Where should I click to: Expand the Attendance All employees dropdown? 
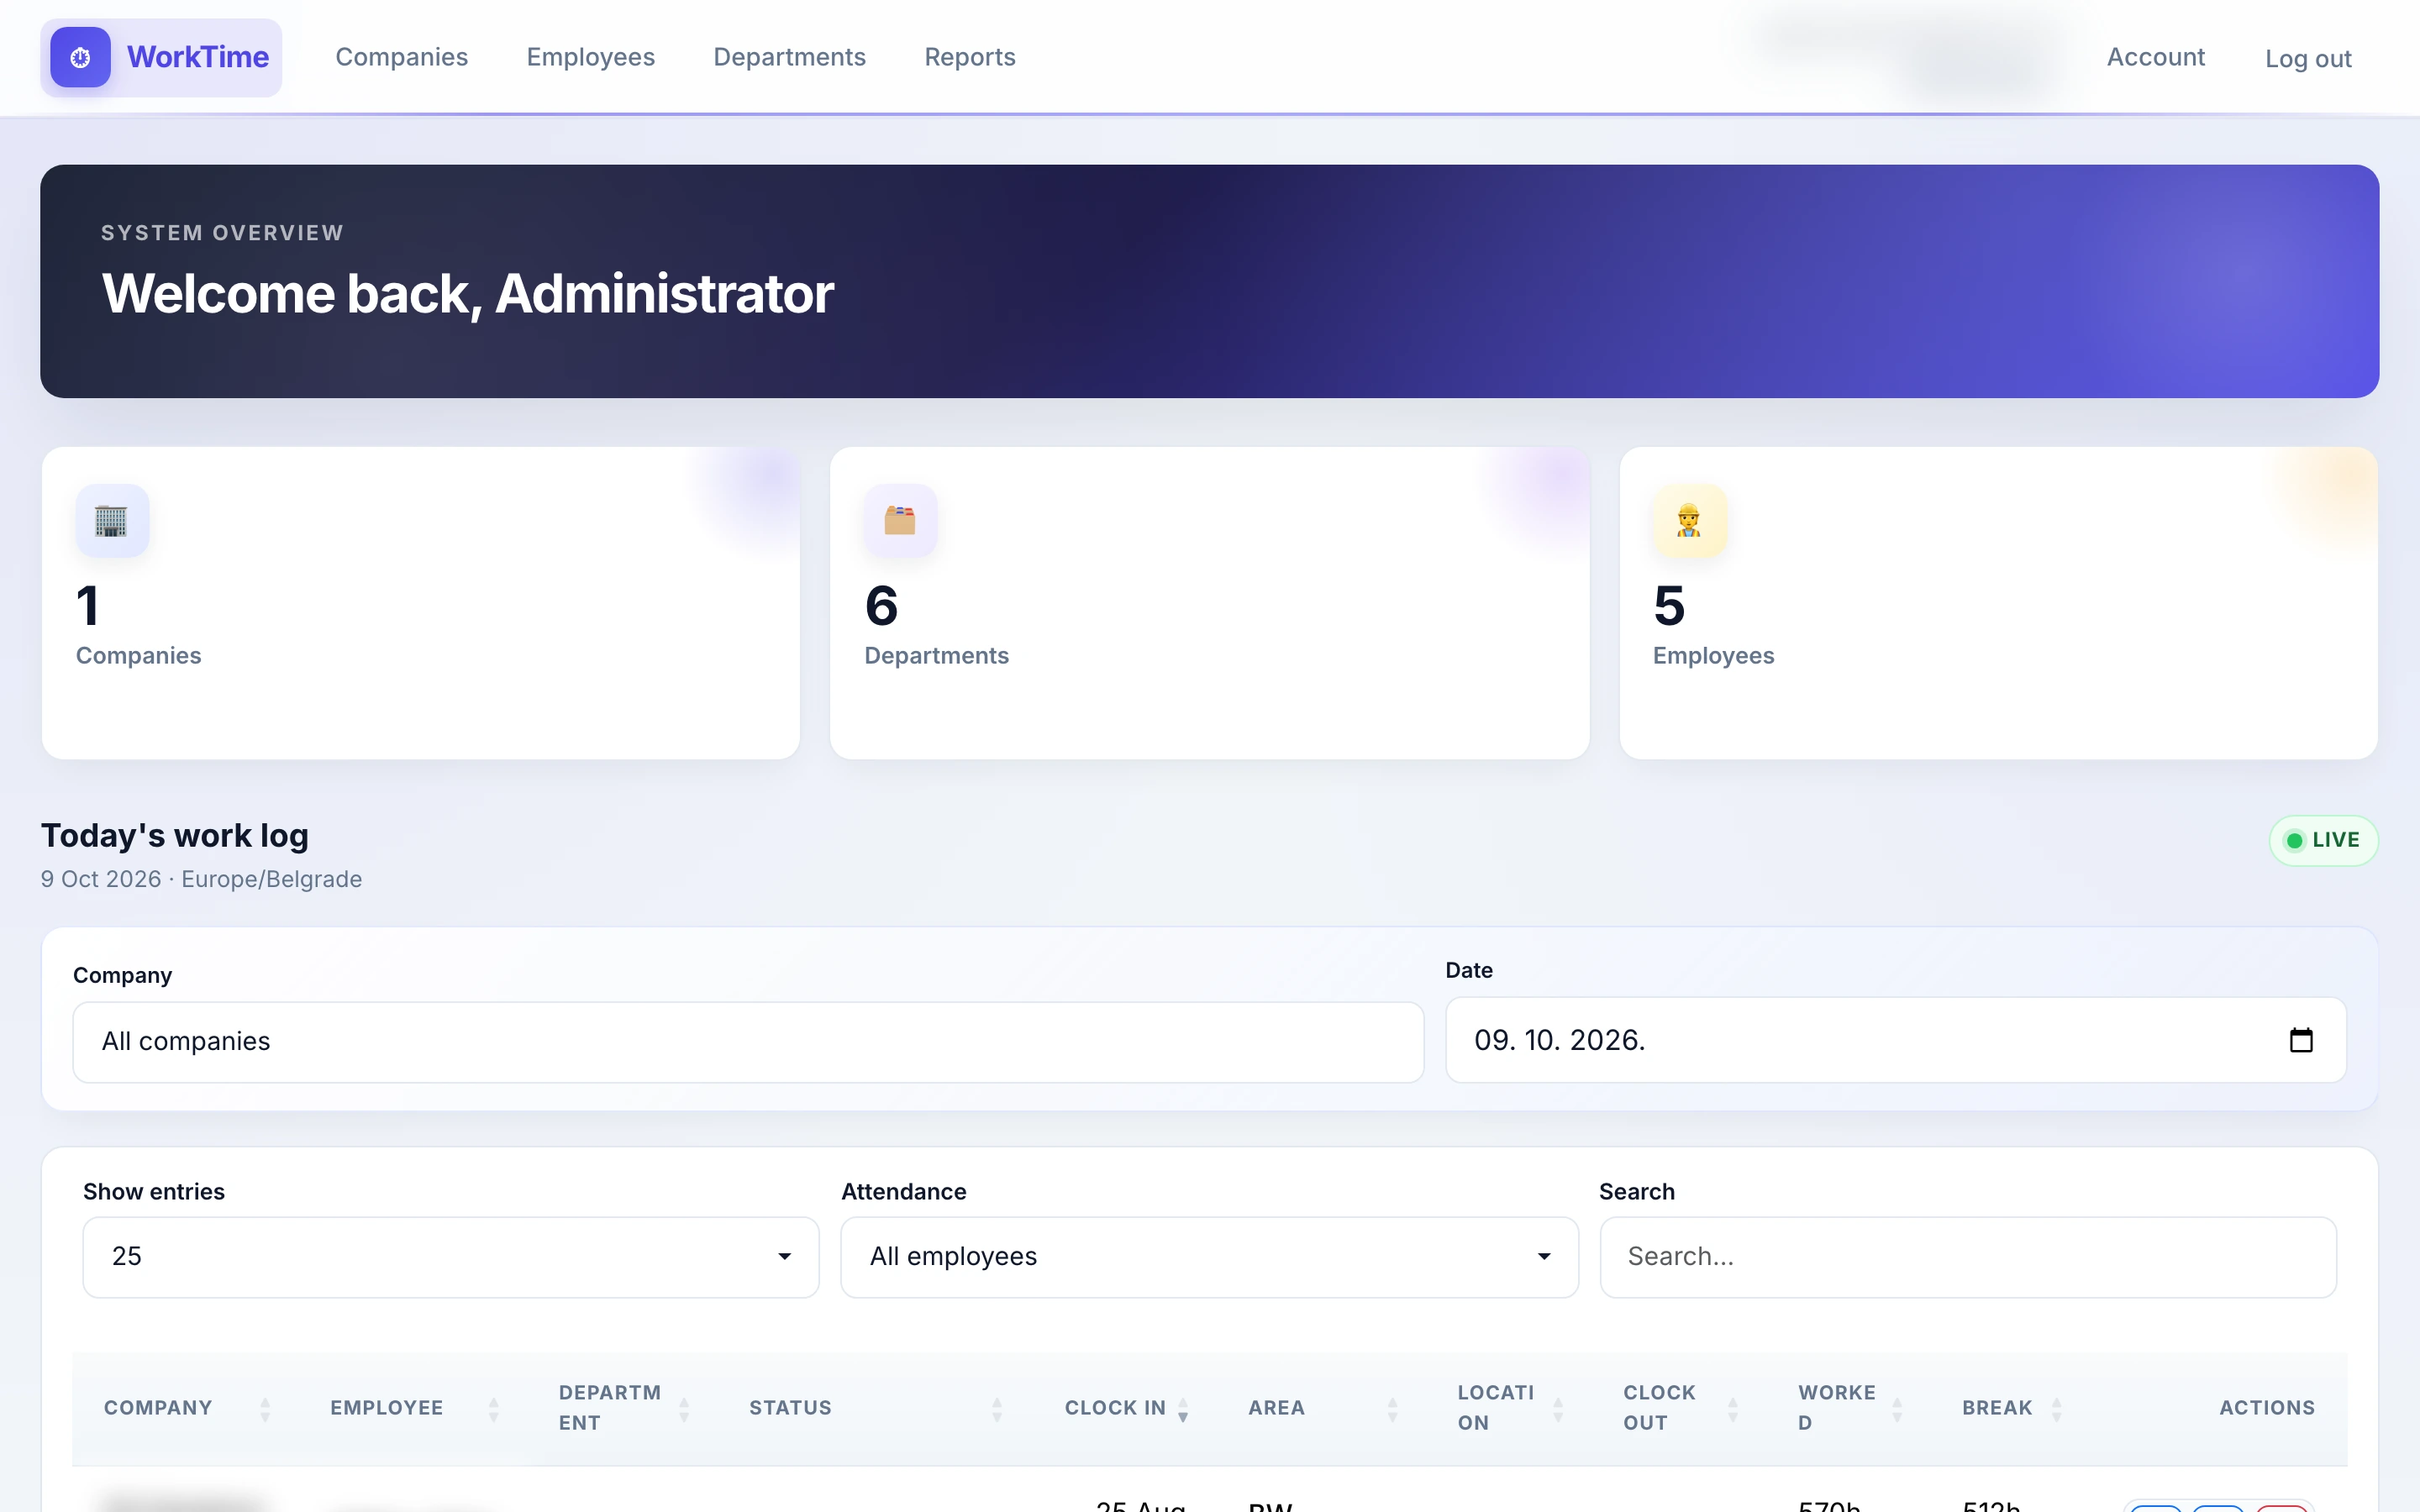pos(1209,1257)
